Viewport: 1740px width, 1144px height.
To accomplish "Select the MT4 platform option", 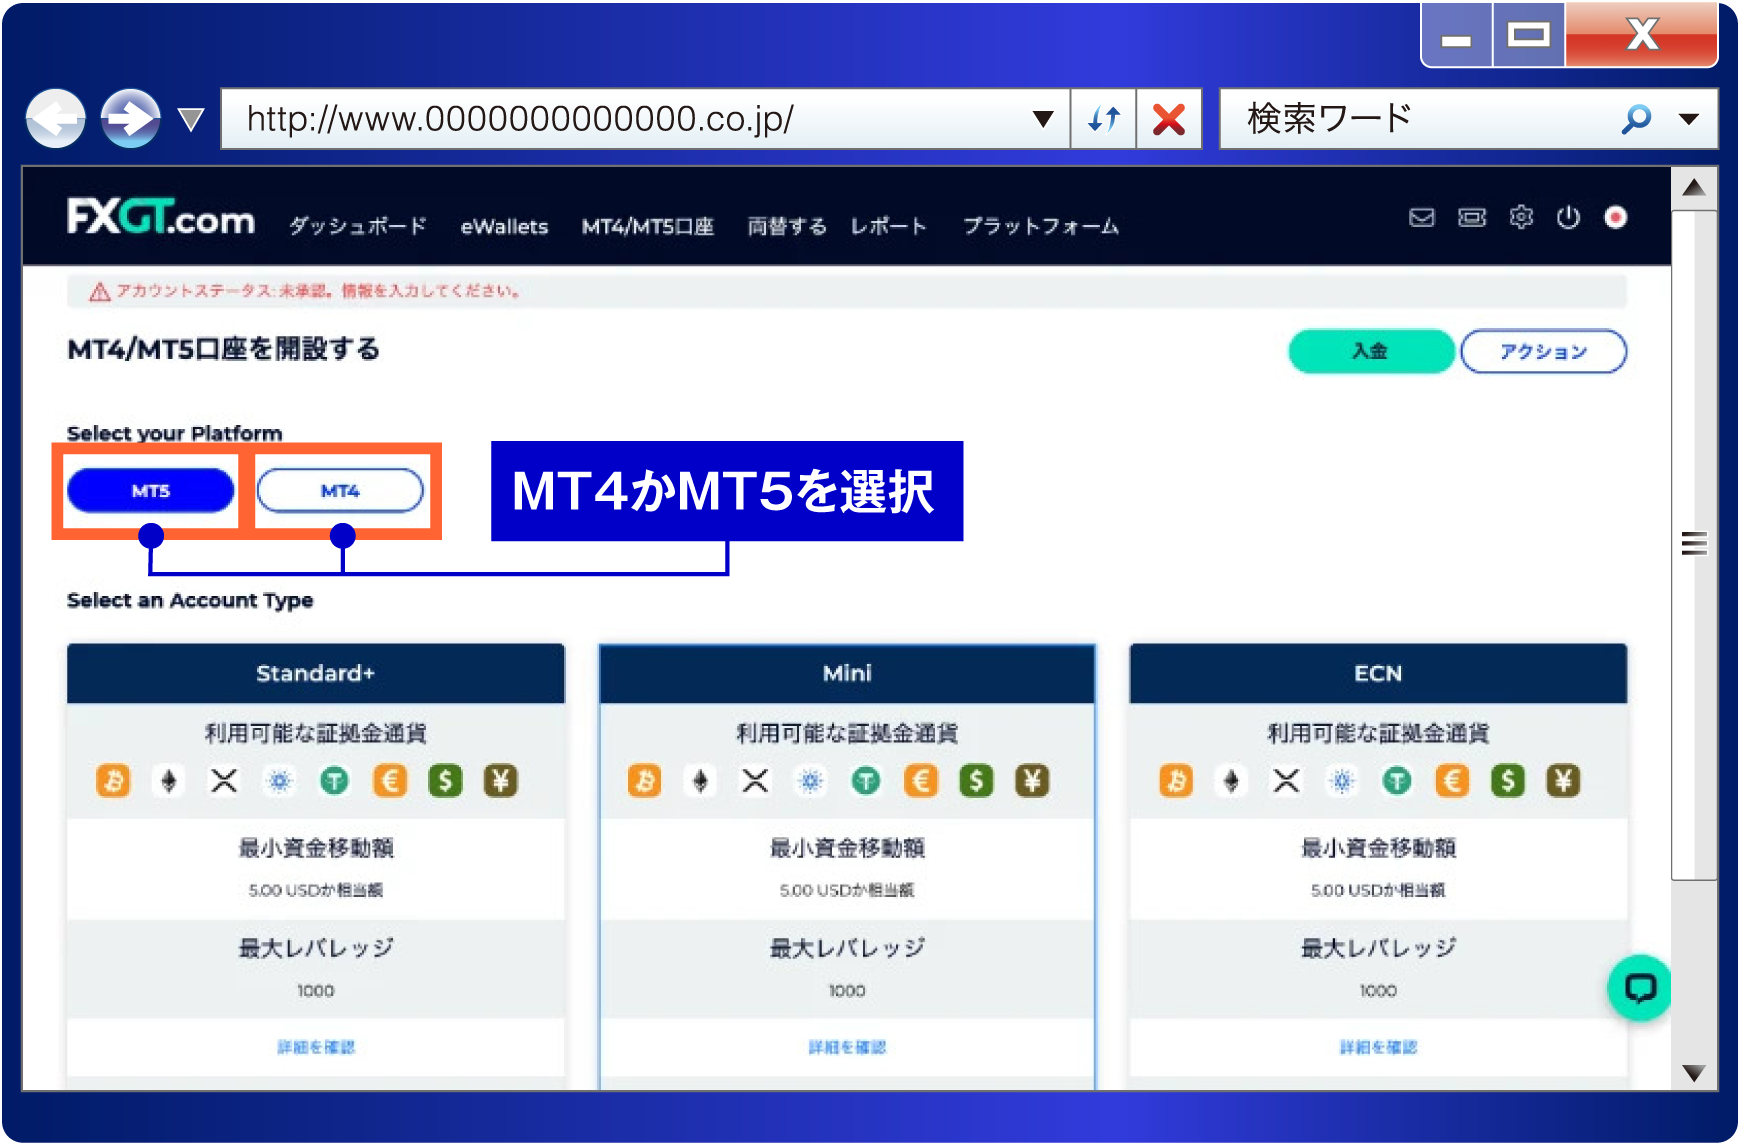I will (x=340, y=490).
